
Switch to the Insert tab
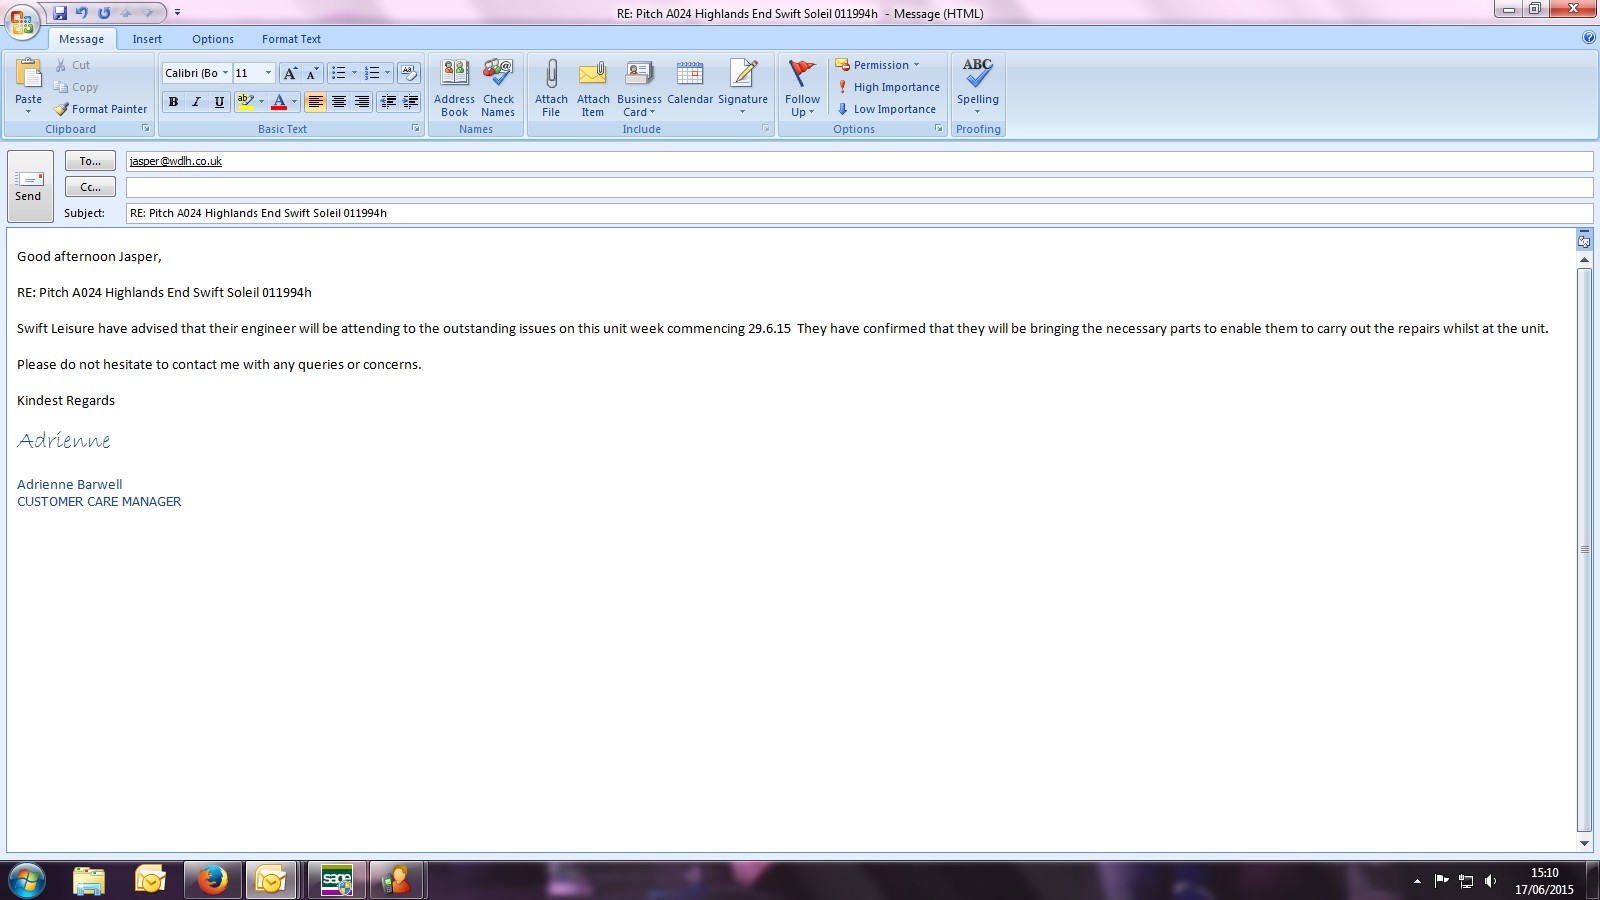click(147, 39)
